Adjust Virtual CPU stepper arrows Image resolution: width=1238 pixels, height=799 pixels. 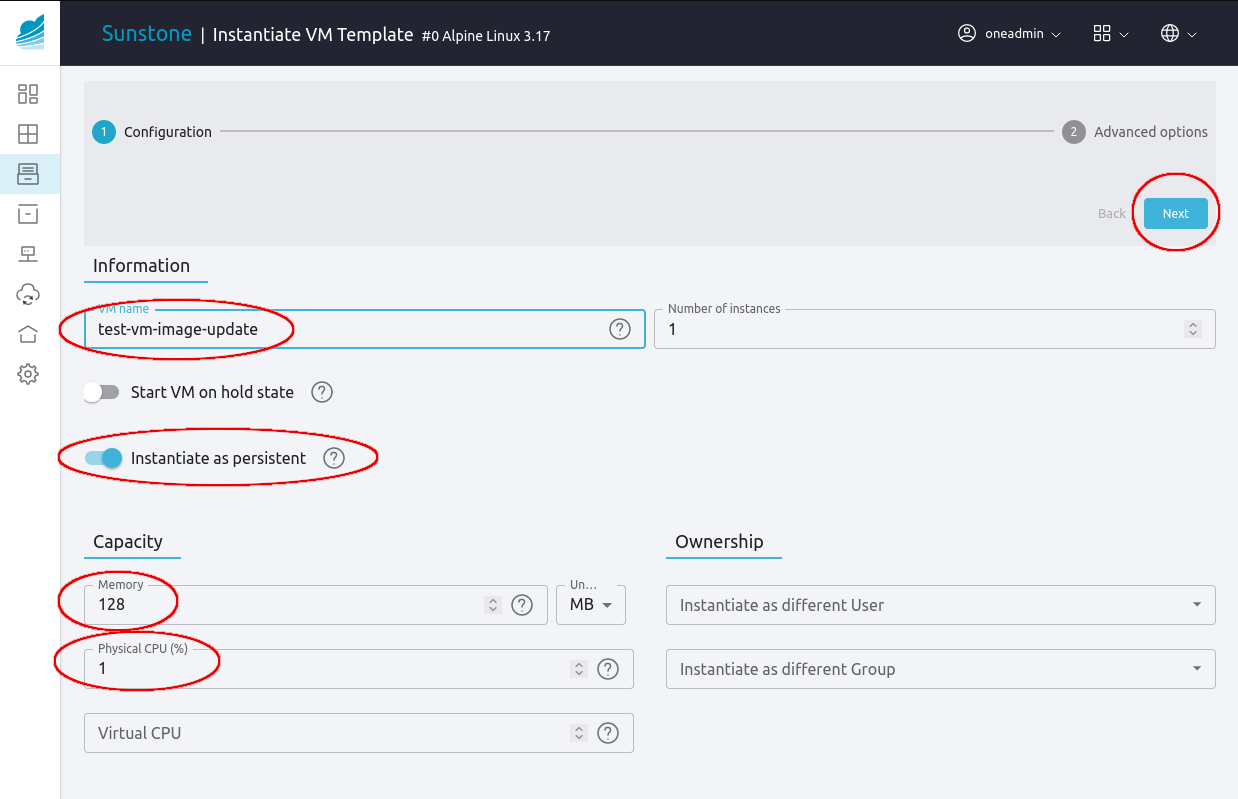(x=578, y=733)
